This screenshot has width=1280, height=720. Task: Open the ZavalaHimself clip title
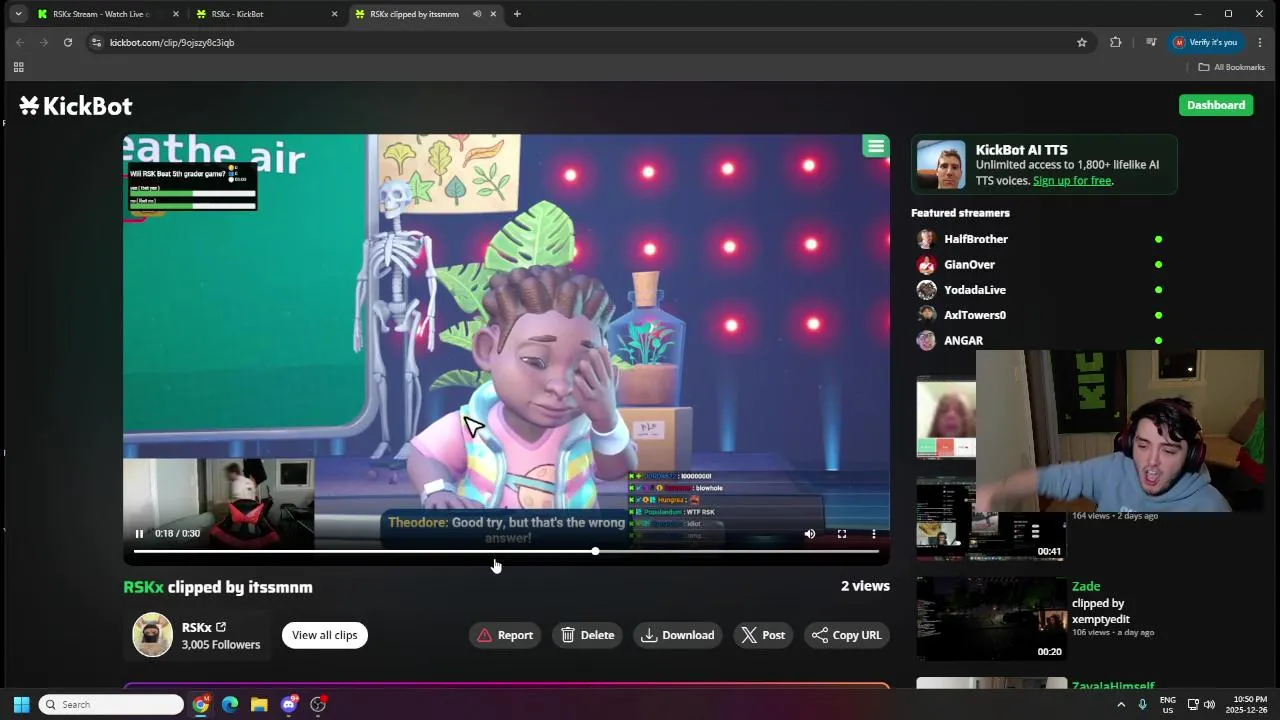(x=1113, y=686)
